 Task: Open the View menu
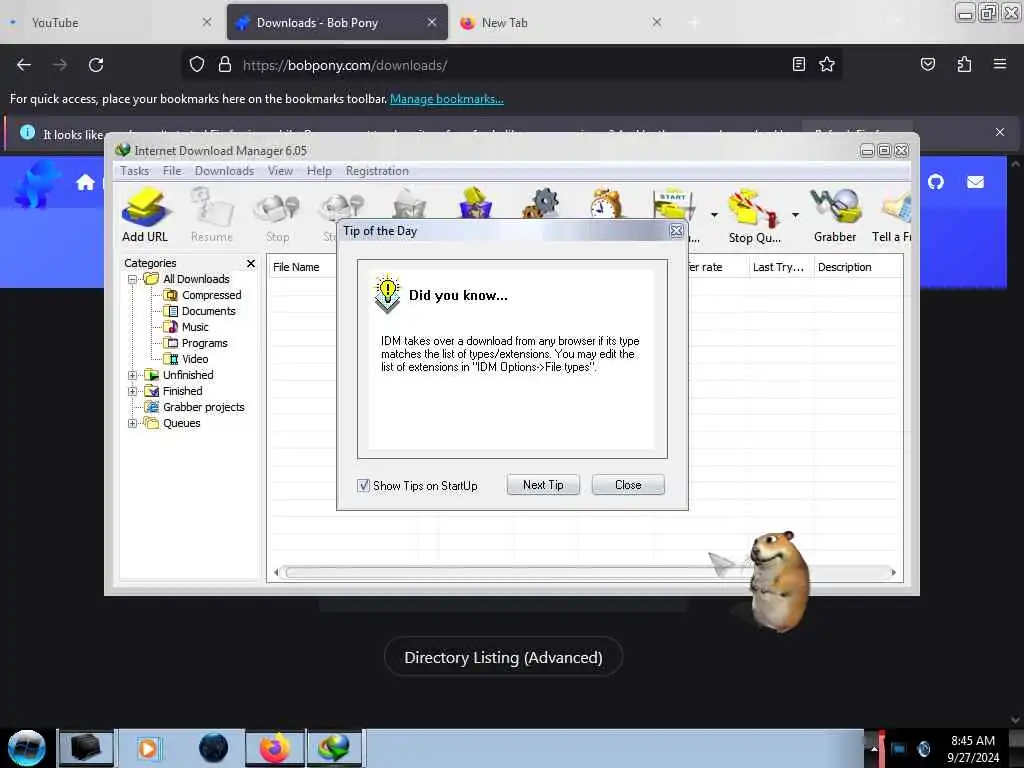280,170
